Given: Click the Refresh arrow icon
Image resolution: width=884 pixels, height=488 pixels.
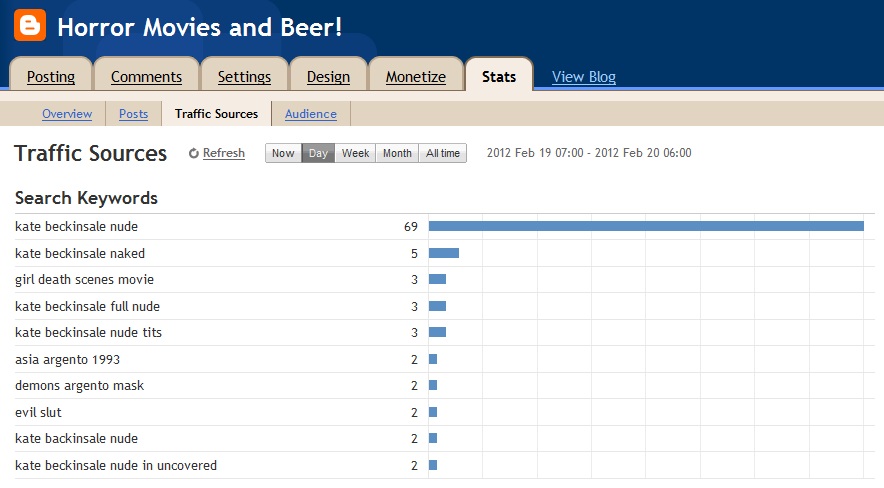Looking at the screenshot, I should tap(193, 153).
